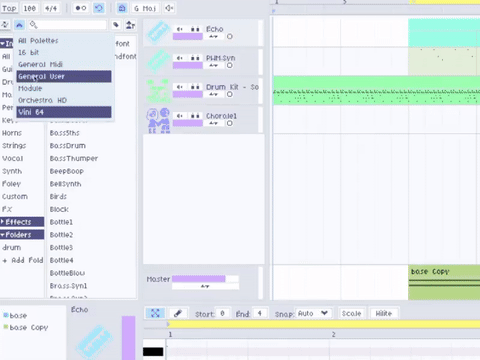Mute the Echo track

pyautogui.click(x=180, y=29)
